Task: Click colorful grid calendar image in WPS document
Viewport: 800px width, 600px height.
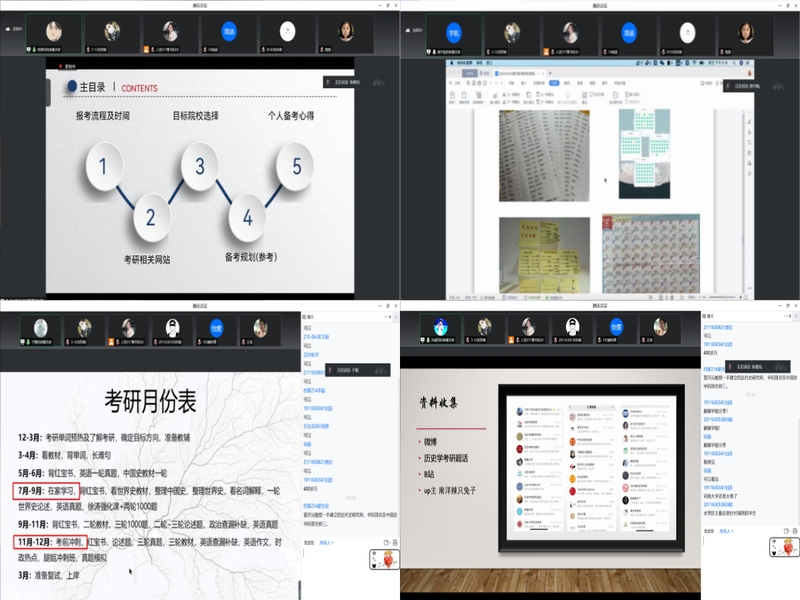Action: point(651,254)
